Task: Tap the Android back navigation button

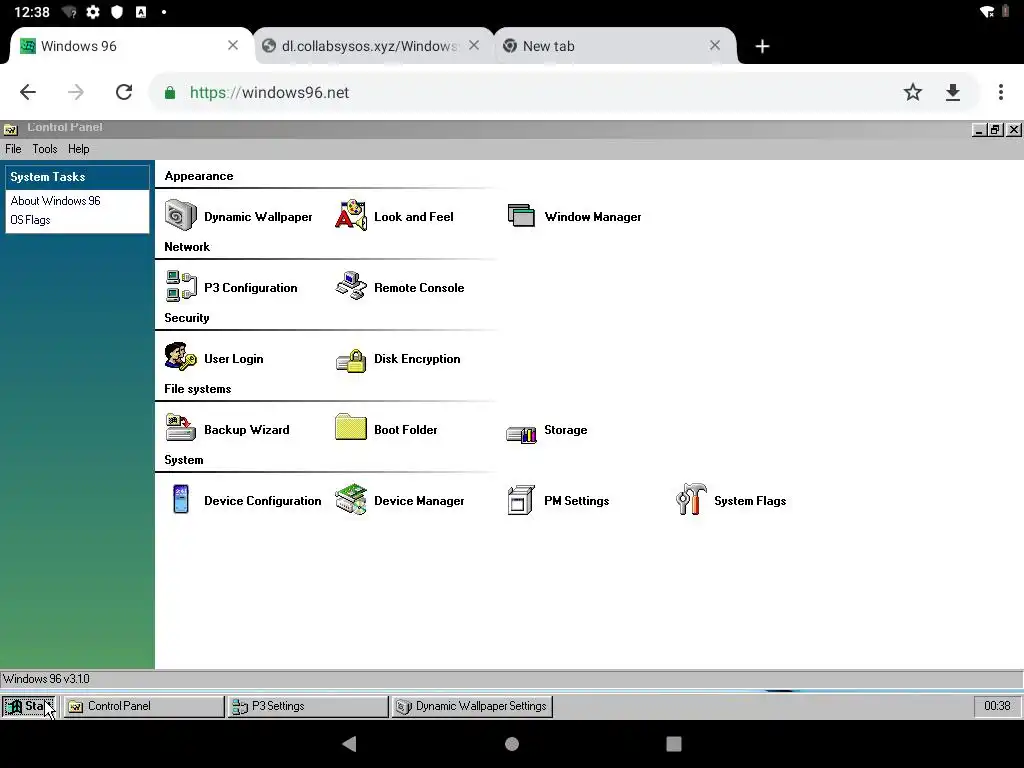Action: point(350,744)
